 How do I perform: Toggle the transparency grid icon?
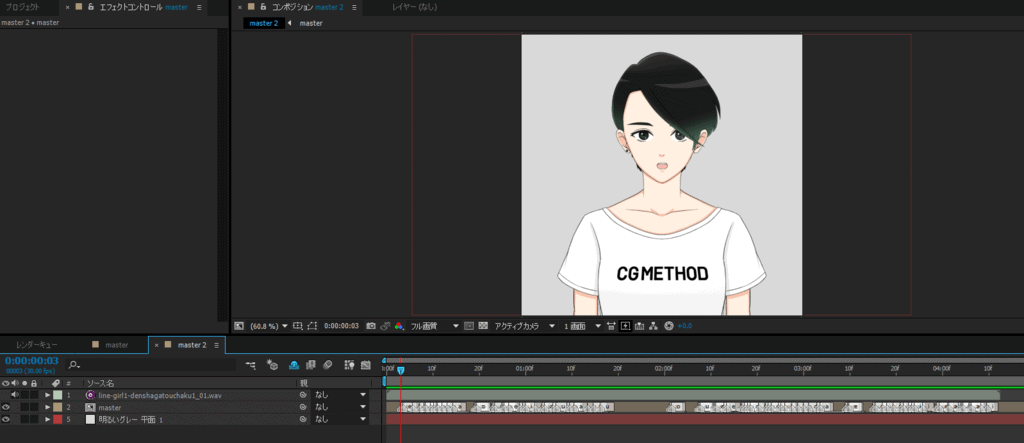483,326
